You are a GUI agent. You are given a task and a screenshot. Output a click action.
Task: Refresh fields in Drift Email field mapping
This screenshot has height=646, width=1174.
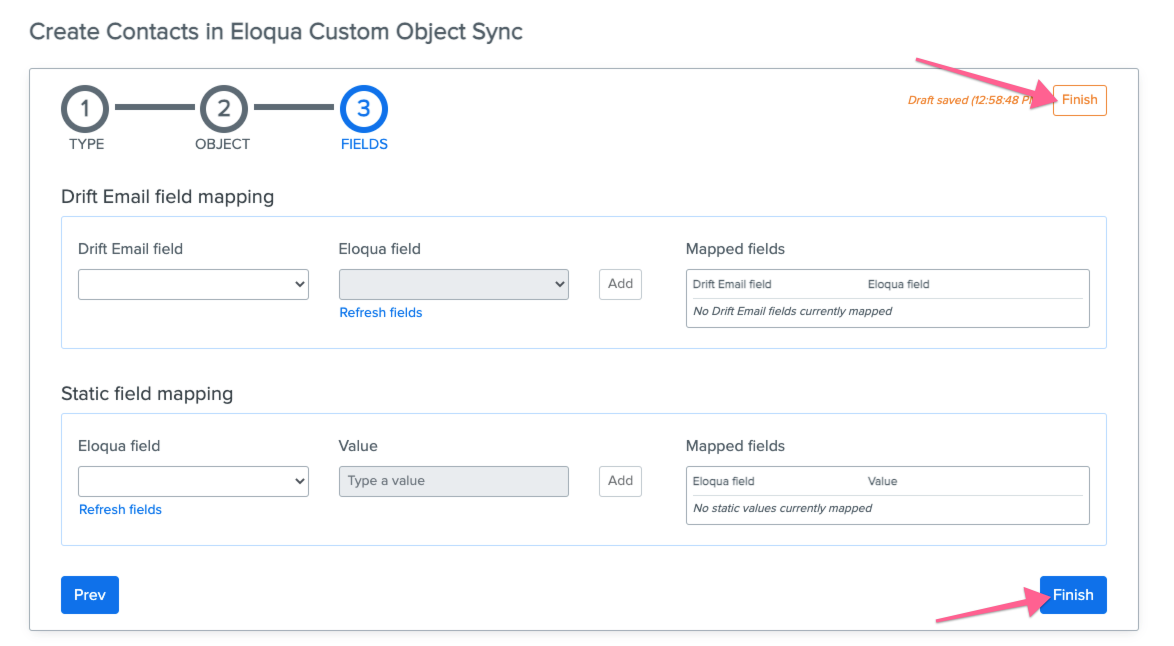tap(380, 313)
